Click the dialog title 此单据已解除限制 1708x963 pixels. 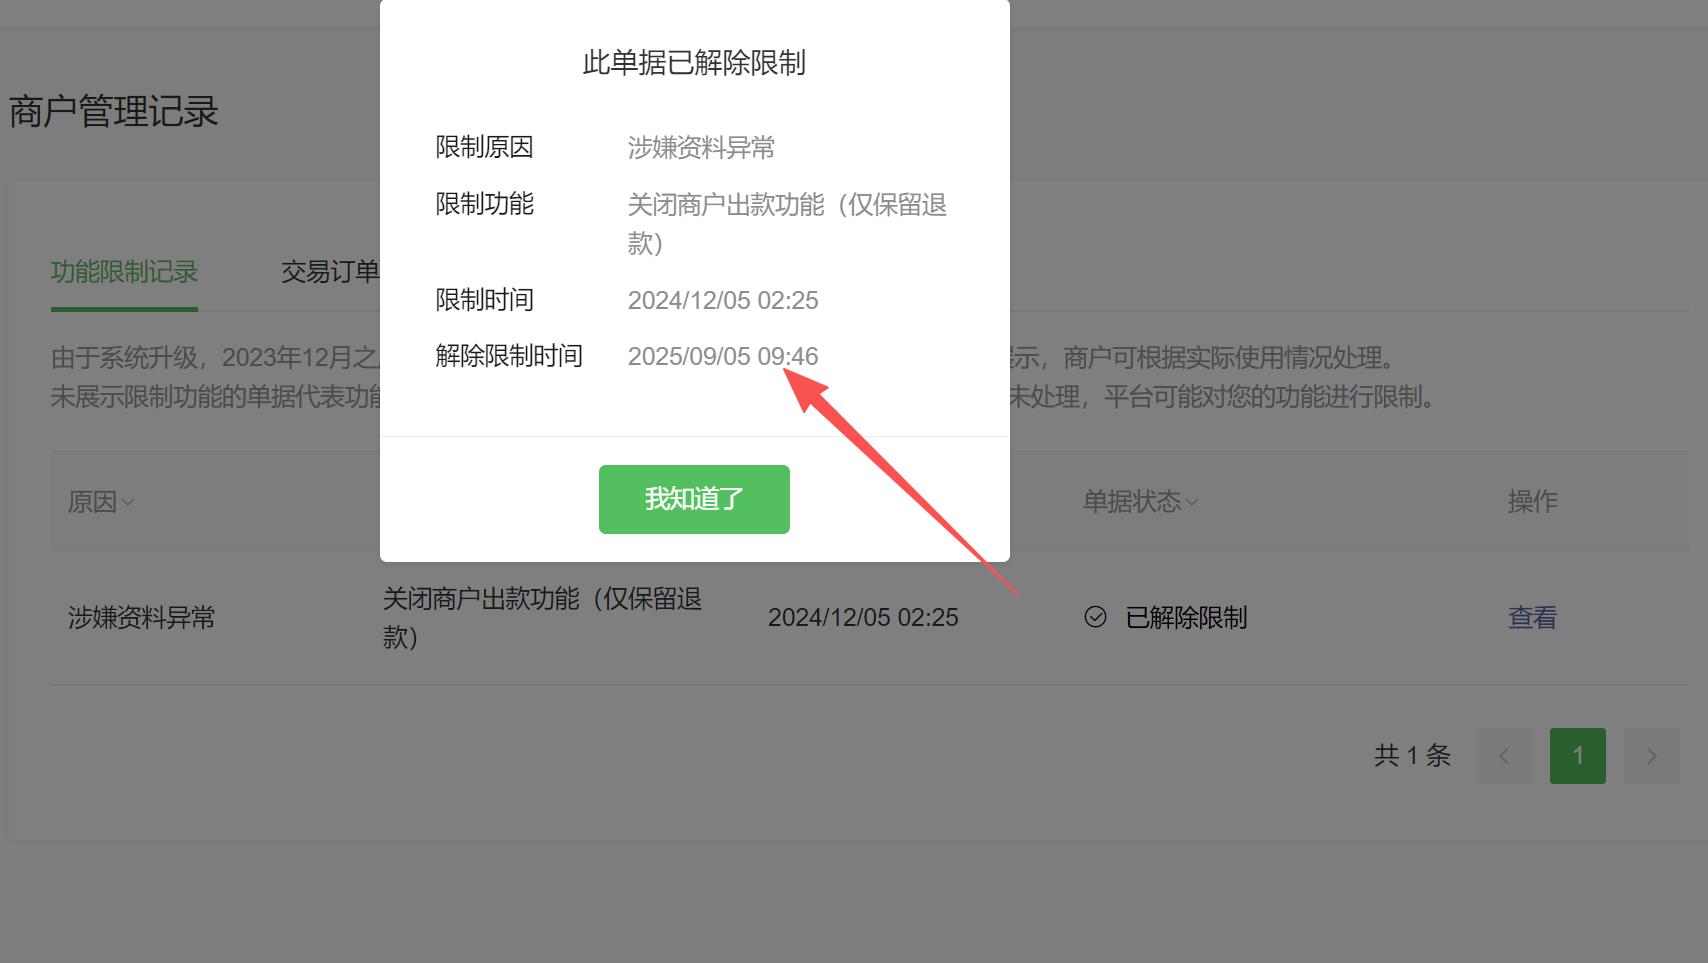[x=694, y=63]
